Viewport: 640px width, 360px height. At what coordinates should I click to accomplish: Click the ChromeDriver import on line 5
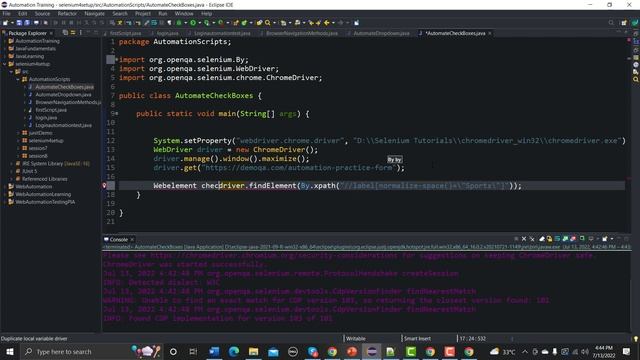pyautogui.click(x=220, y=78)
